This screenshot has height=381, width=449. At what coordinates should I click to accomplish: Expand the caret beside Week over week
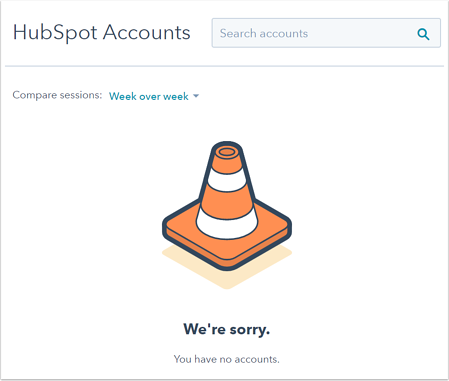click(x=196, y=96)
